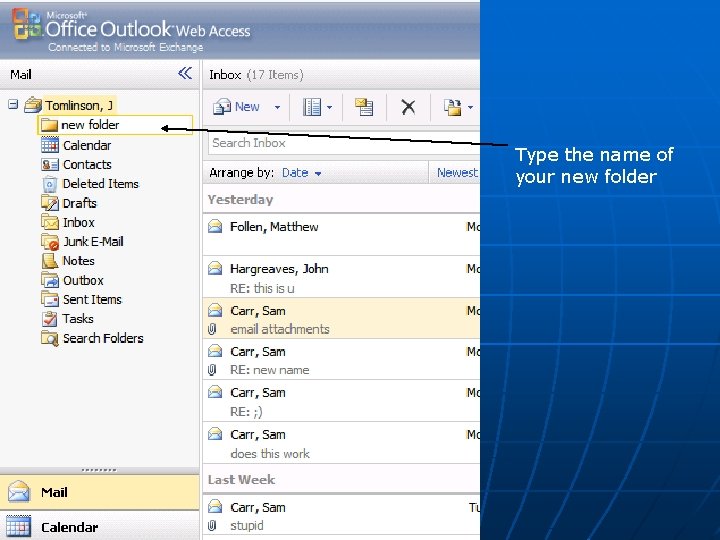The height and width of the screenshot is (540, 720).
Task: Open the Notes folder
Action: 79,261
